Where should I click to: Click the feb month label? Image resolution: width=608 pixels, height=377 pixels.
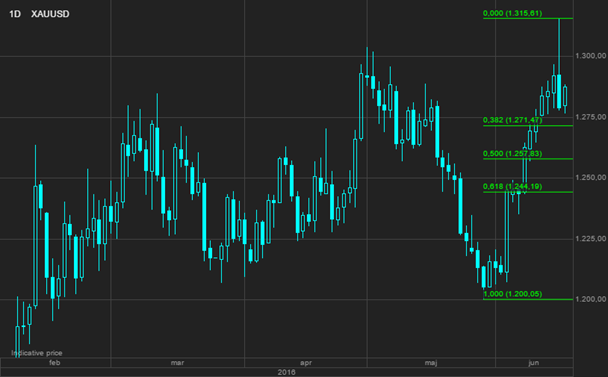pos(55,363)
